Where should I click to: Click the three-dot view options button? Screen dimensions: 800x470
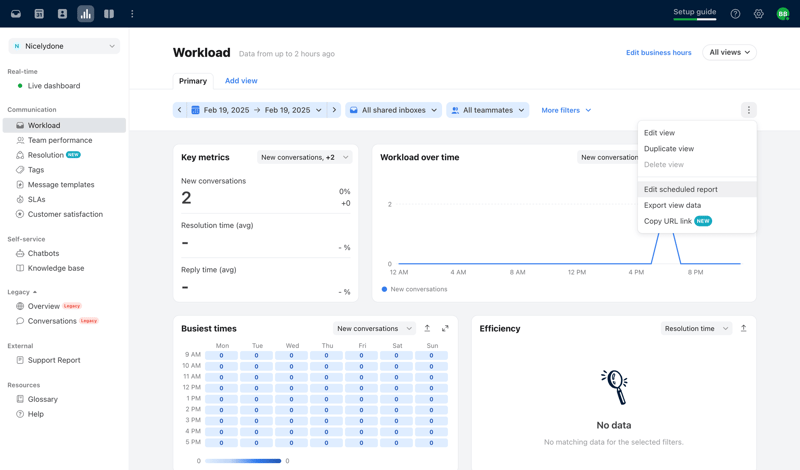coord(748,110)
